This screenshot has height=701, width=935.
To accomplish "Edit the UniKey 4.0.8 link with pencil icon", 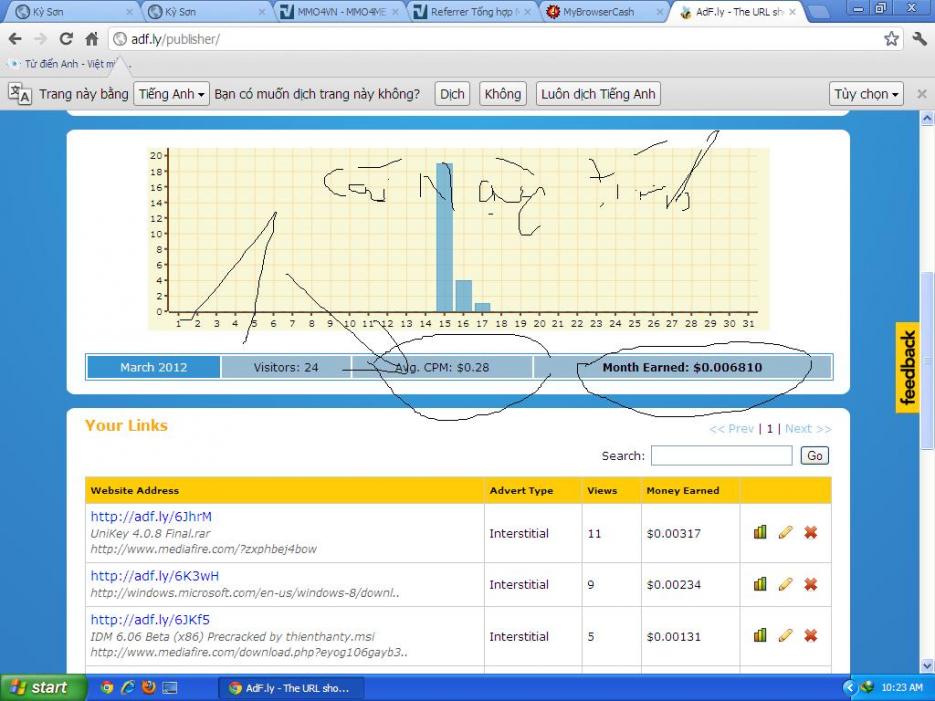I will tap(785, 532).
